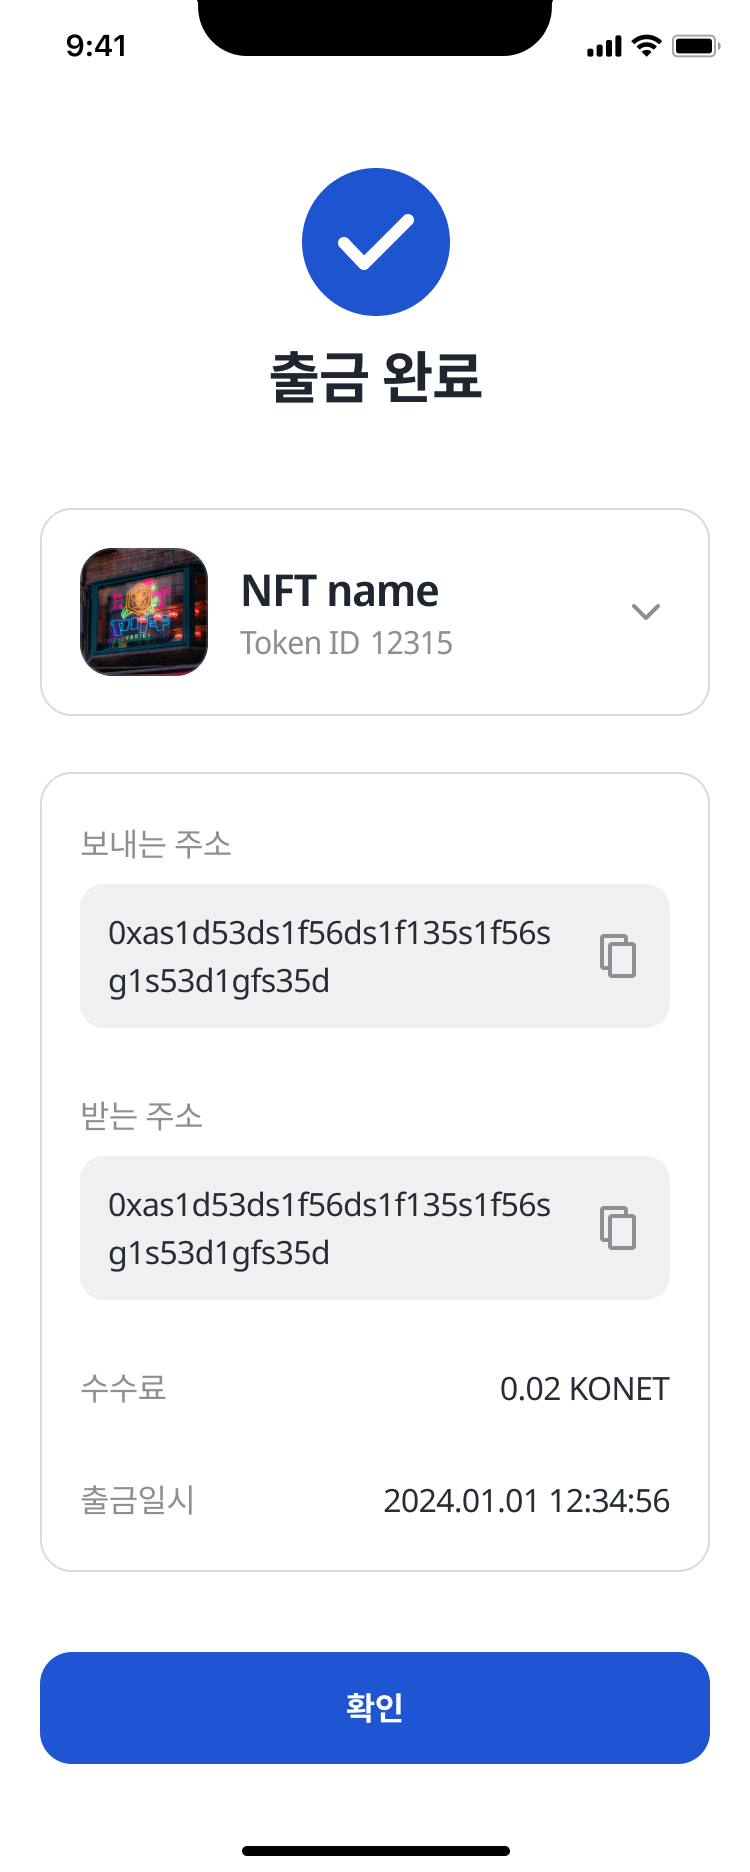Click the sending address text field
Viewport: 750px width, 1872px height.
tap(330, 956)
